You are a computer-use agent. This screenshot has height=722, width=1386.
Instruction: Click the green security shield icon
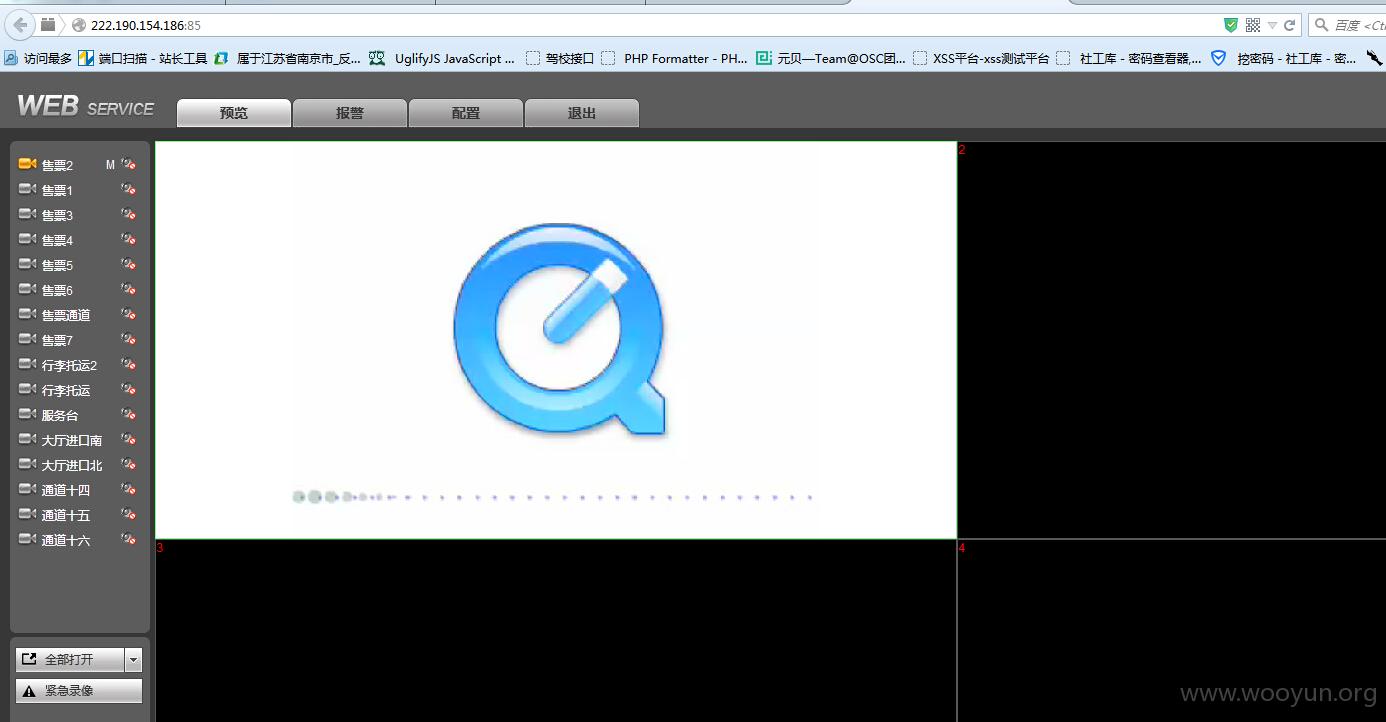[1231, 25]
